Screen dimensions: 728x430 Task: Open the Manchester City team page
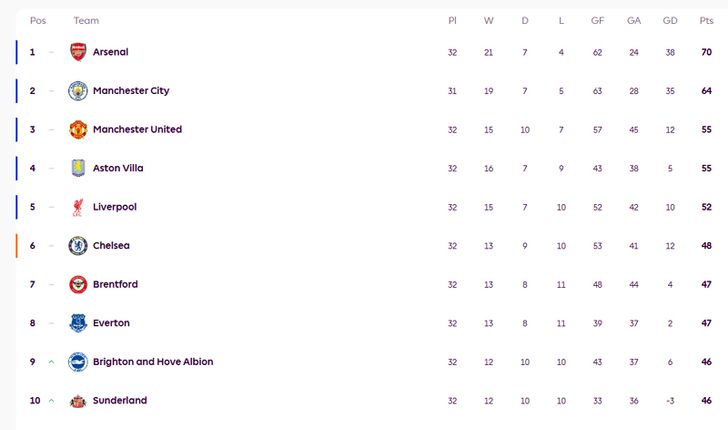coord(131,91)
